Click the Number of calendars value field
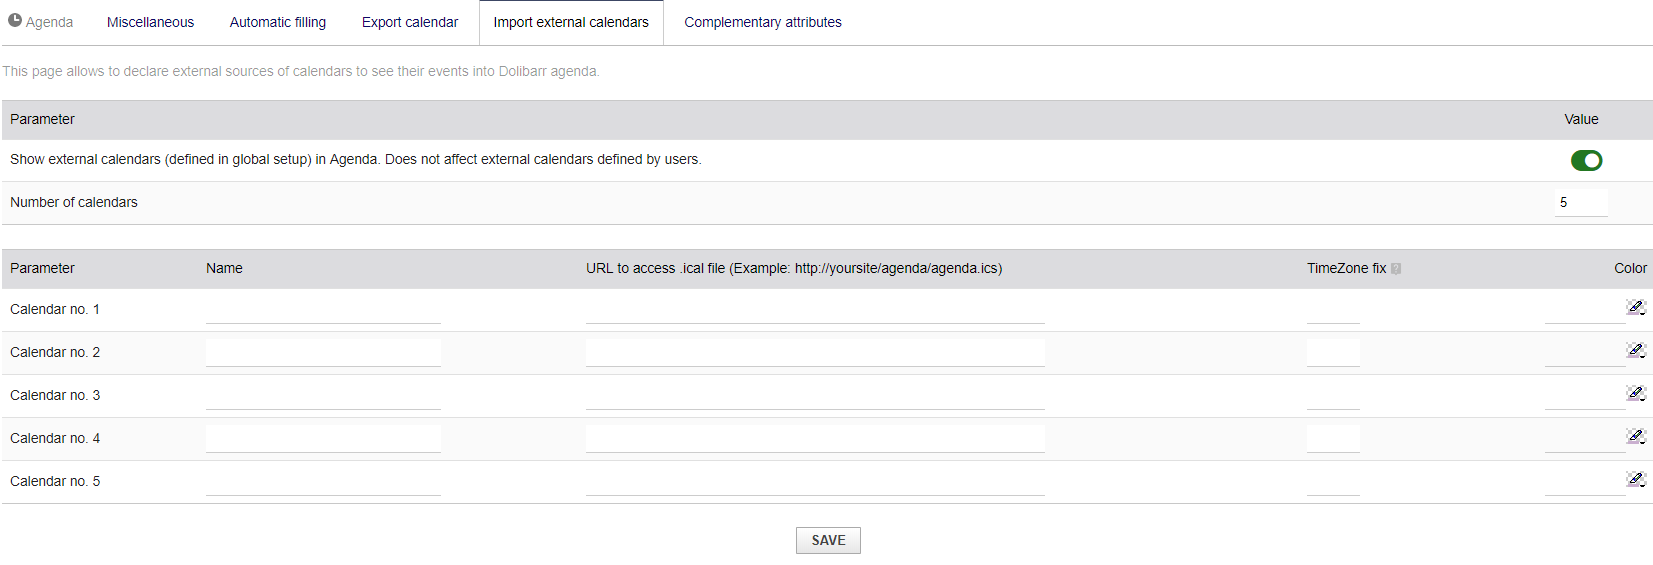1653x565 pixels. (x=1580, y=203)
